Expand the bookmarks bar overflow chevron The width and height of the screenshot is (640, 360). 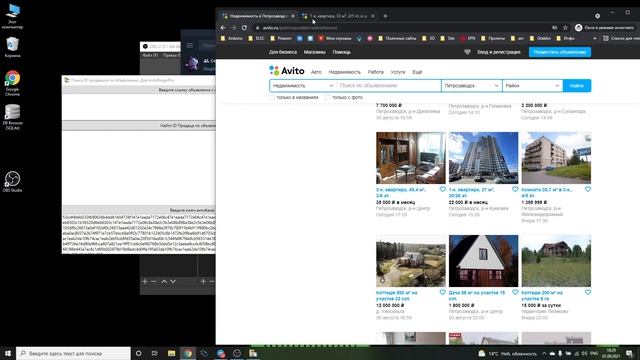tap(595, 38)
